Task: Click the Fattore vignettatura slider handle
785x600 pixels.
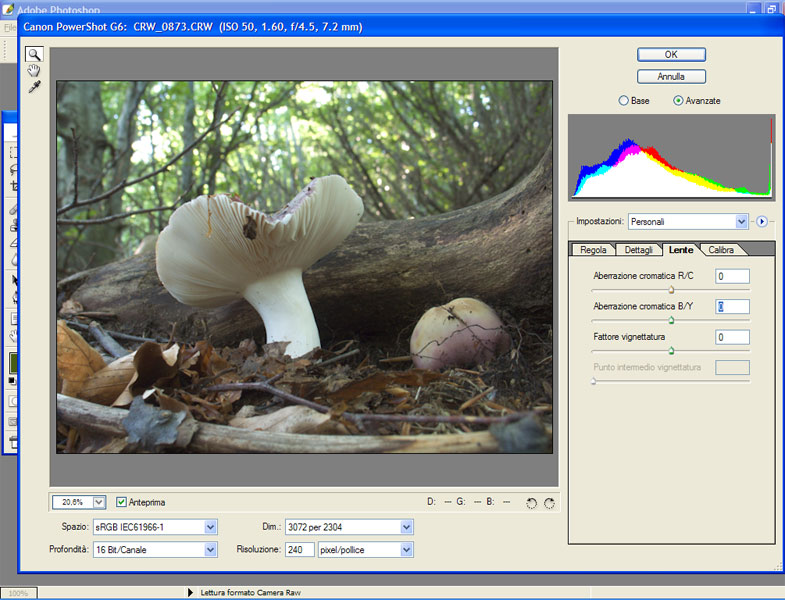Action: tap(671, 351)
